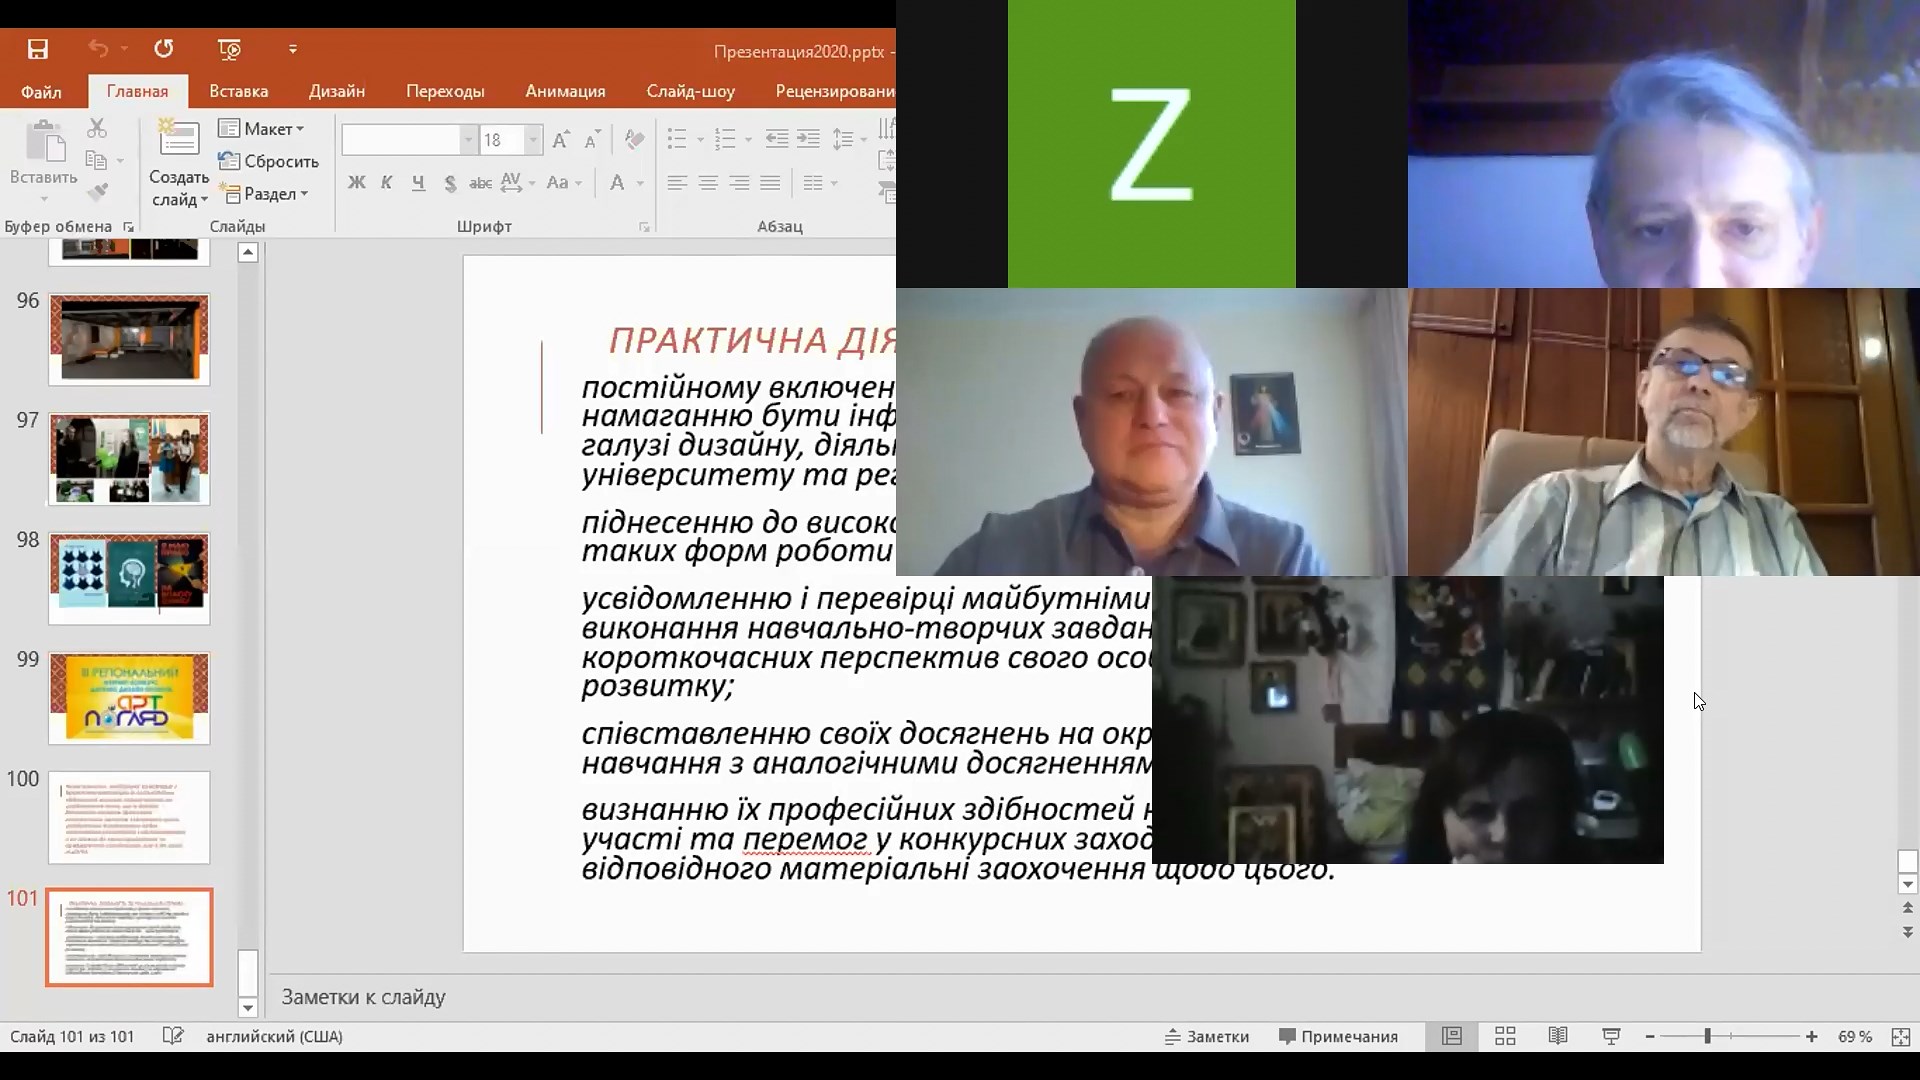The width and height of the screenshot is (1920, 1080).
Task: Click the zoom slider handle
Action: coord(1707,1037)
